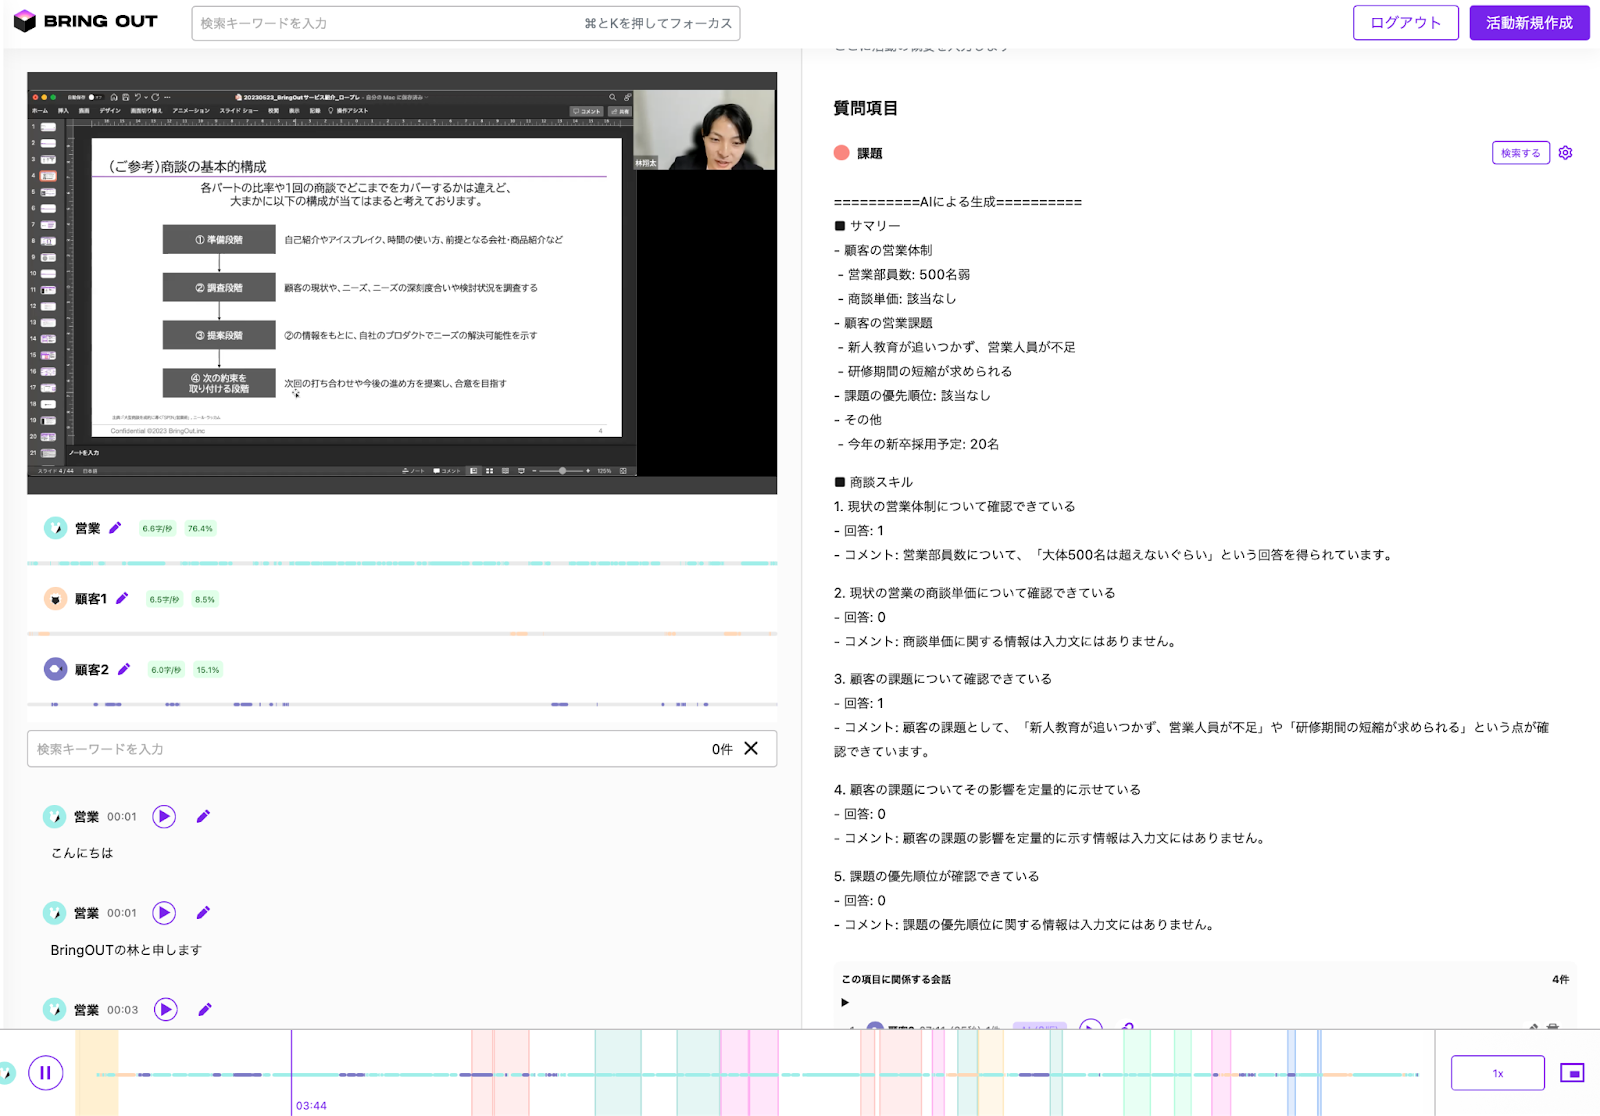Play the 営業 00:03 utterance
This screenshot has height=1116, width=1600.
pyautogui.click(x=166, y=1010)
